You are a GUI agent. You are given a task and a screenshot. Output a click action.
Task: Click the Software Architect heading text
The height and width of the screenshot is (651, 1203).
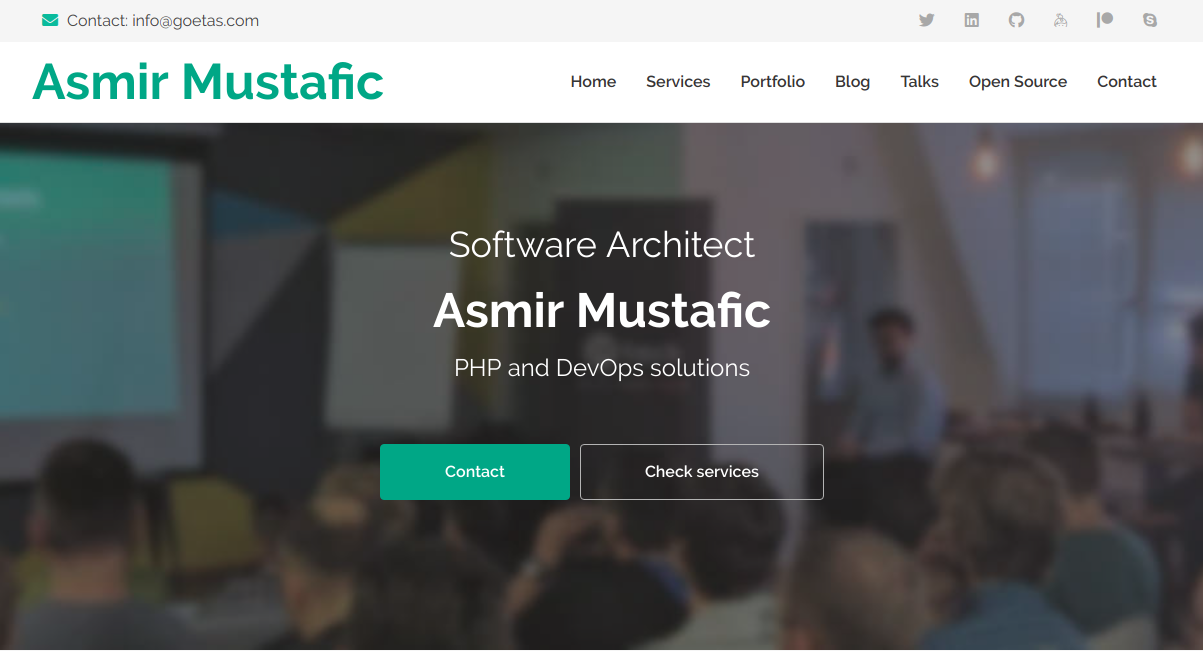[x=602, y=245]
